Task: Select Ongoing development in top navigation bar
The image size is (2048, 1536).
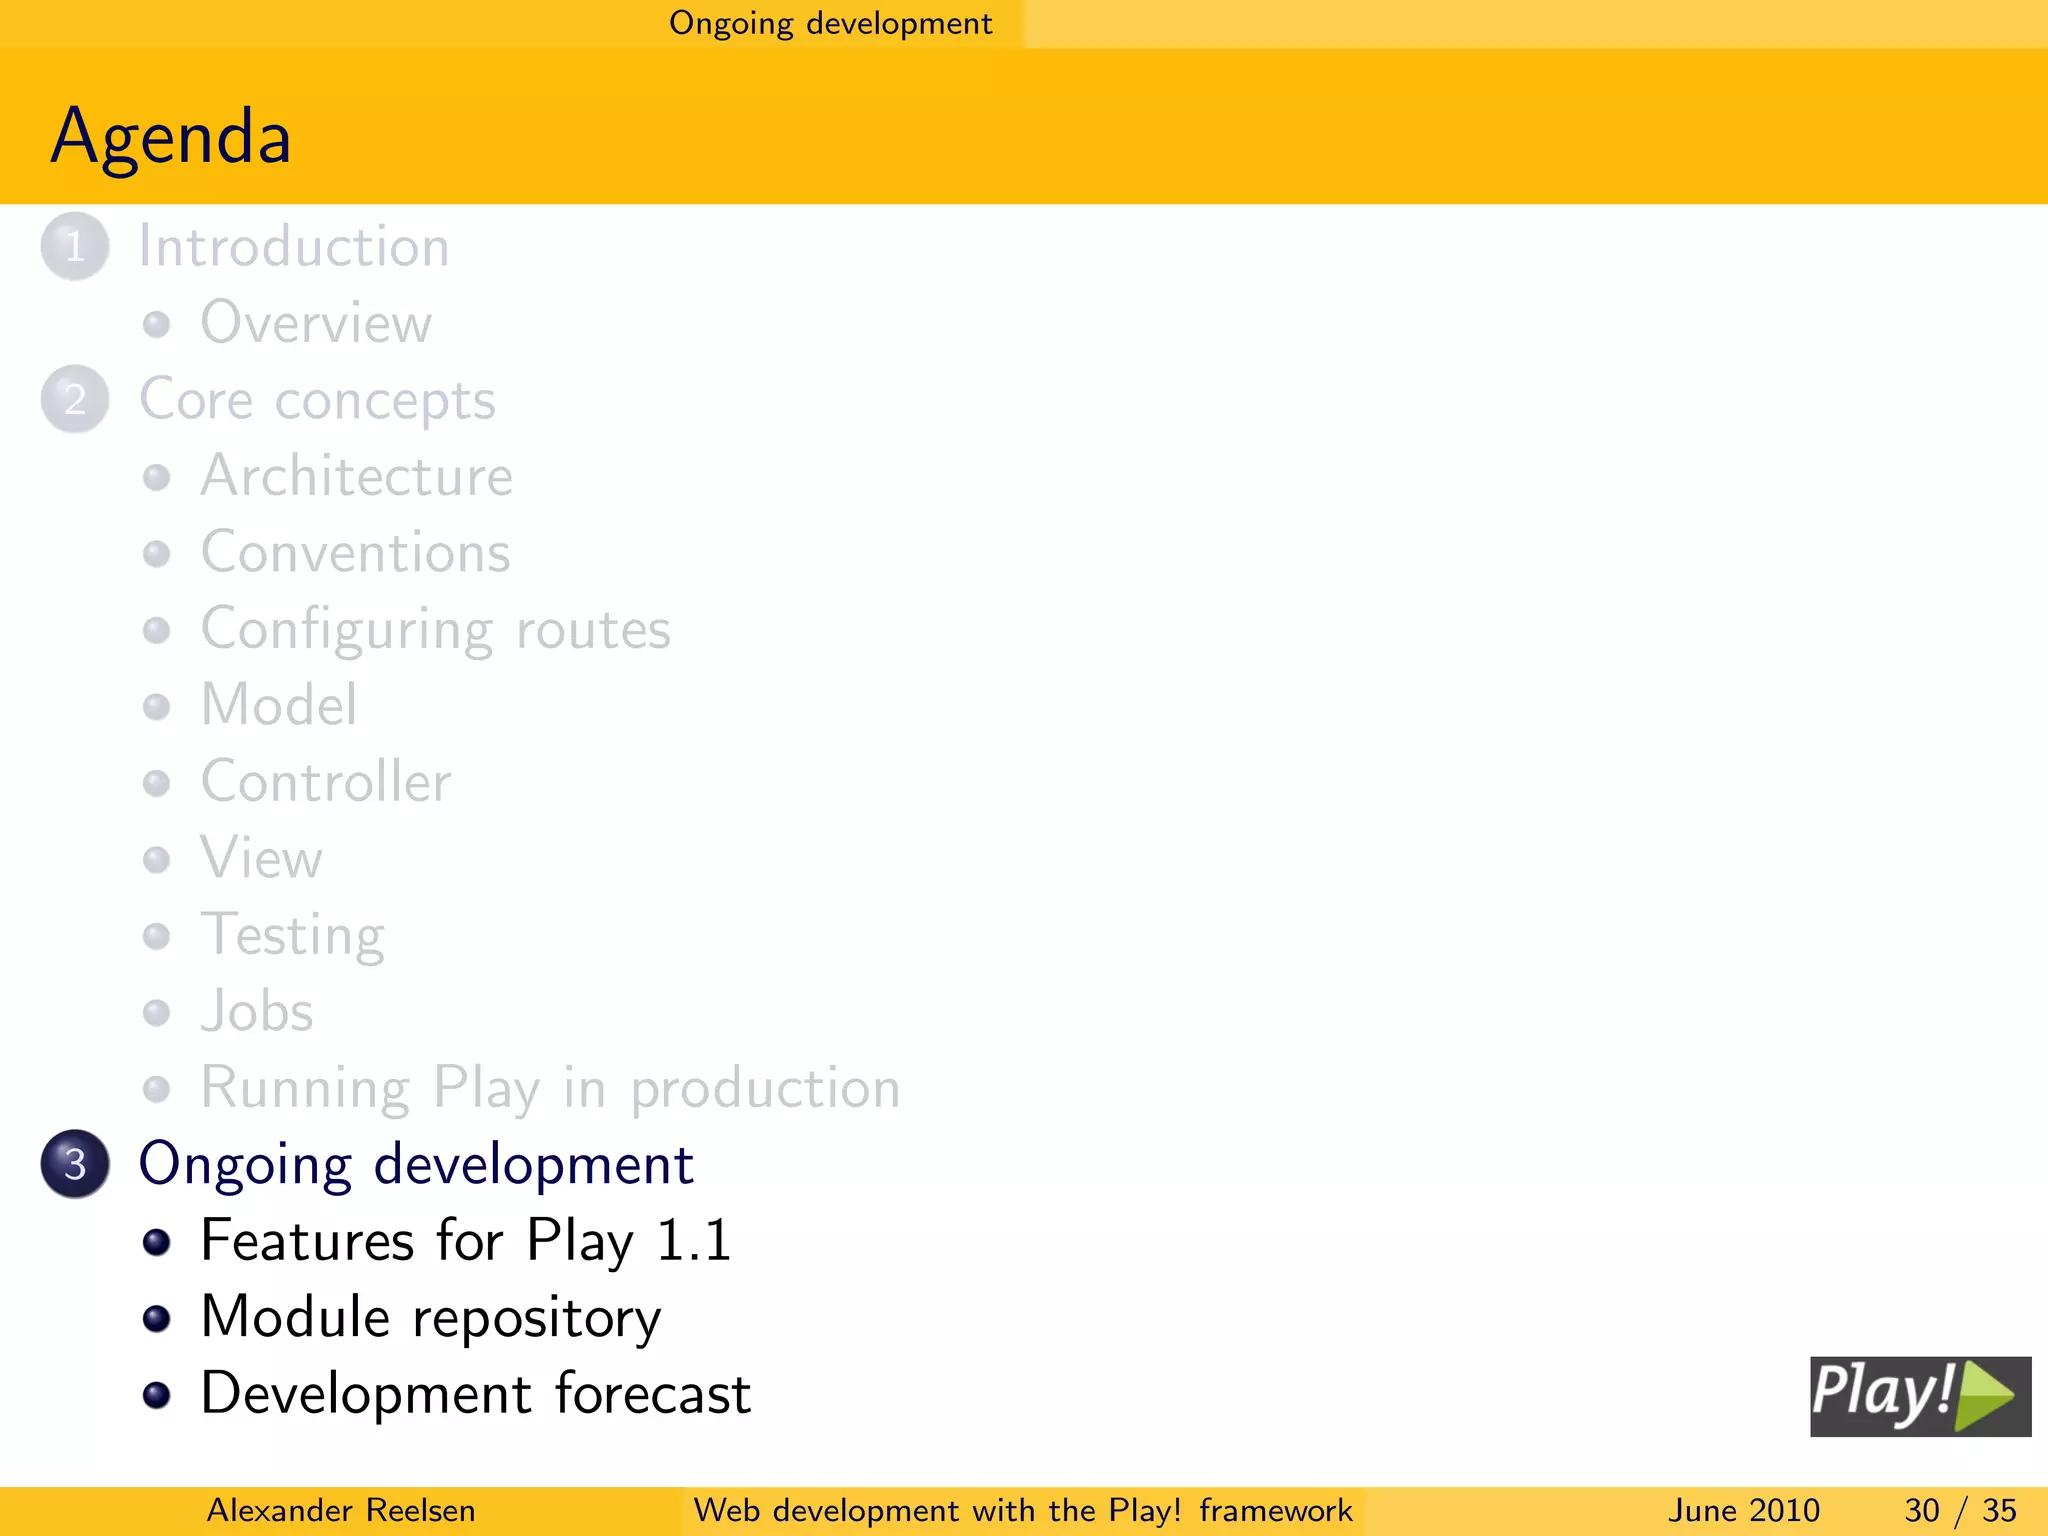Action: click(830, 23)
